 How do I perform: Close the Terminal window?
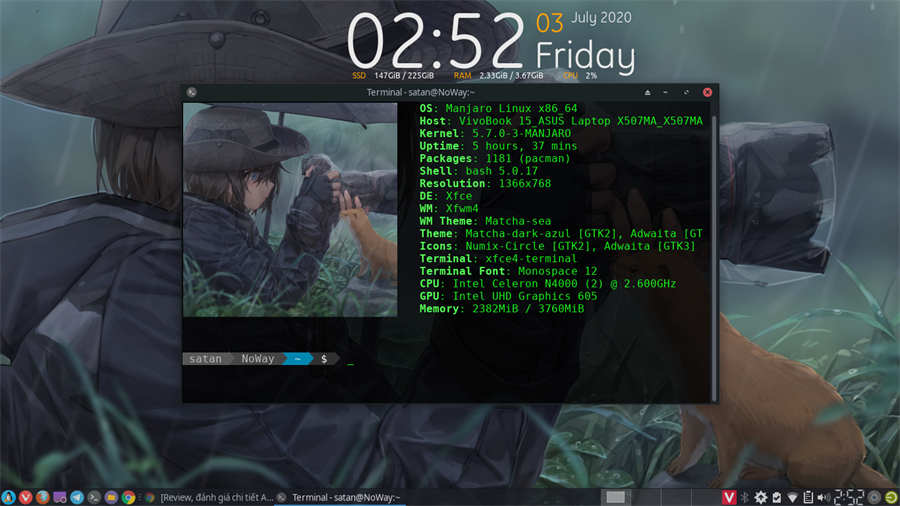(707, 92)
